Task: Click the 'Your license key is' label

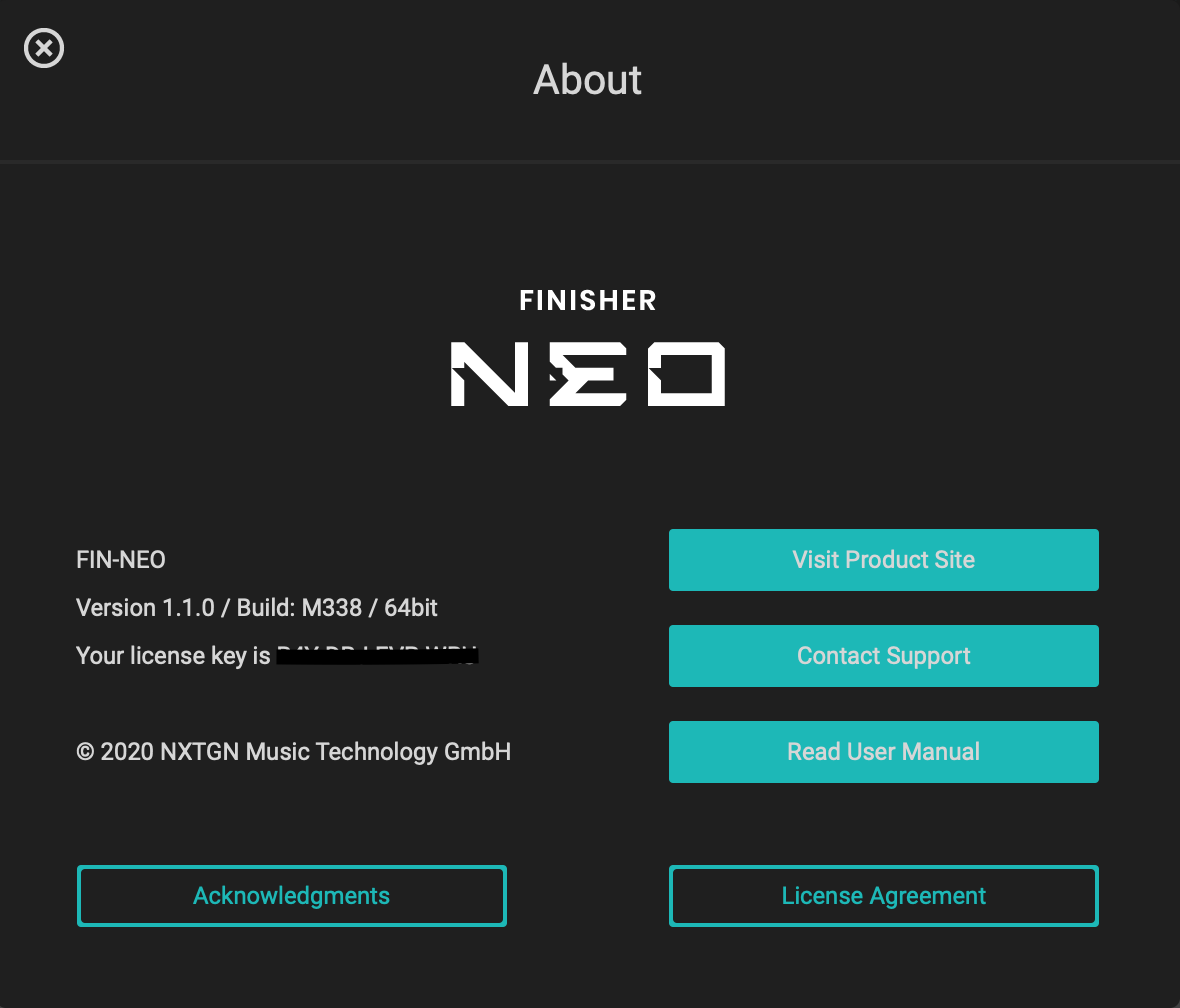Action: tap(173, 656)
